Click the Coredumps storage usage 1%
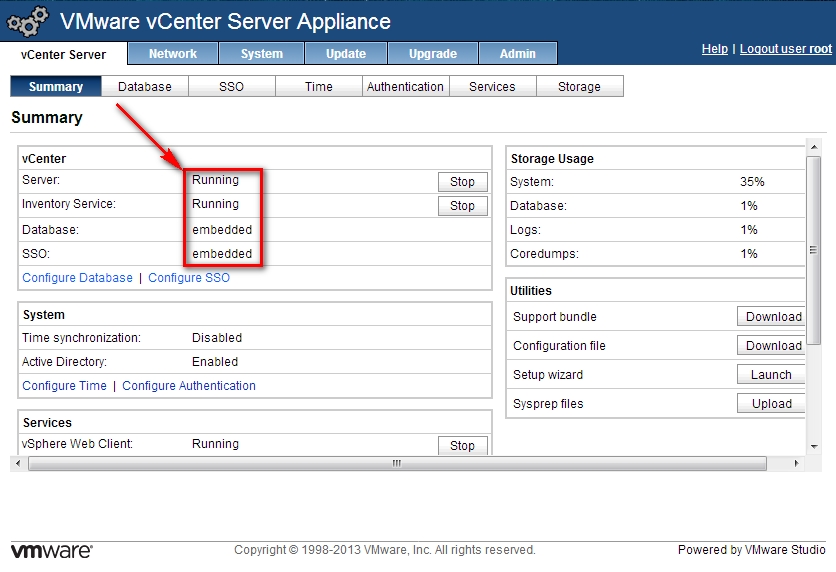 click(749, 254)
